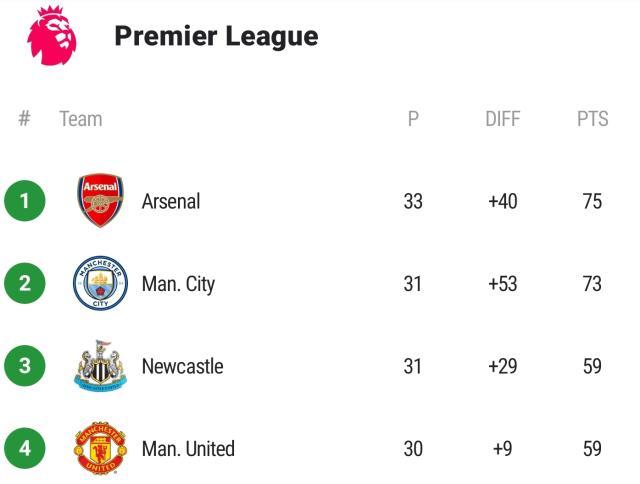Image resolution: width=640 pixels, height=484 pixels.
Task: Select the Man. City team name
Action: [178, 284]
